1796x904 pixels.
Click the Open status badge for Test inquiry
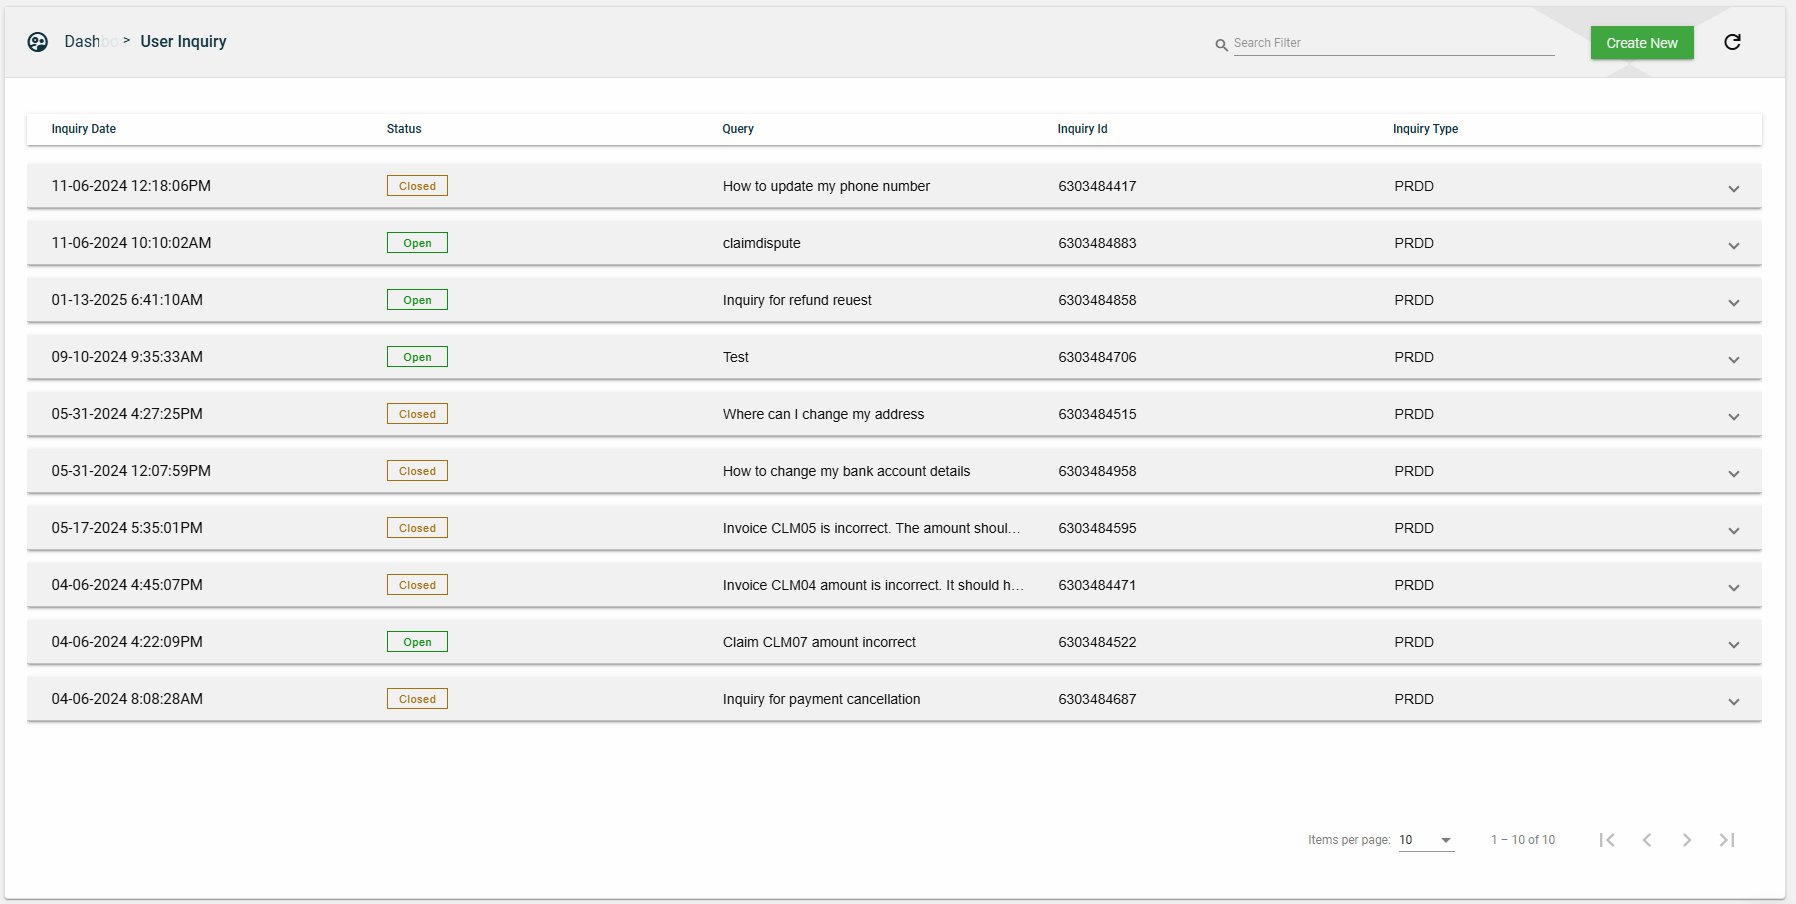click(417, 357)
